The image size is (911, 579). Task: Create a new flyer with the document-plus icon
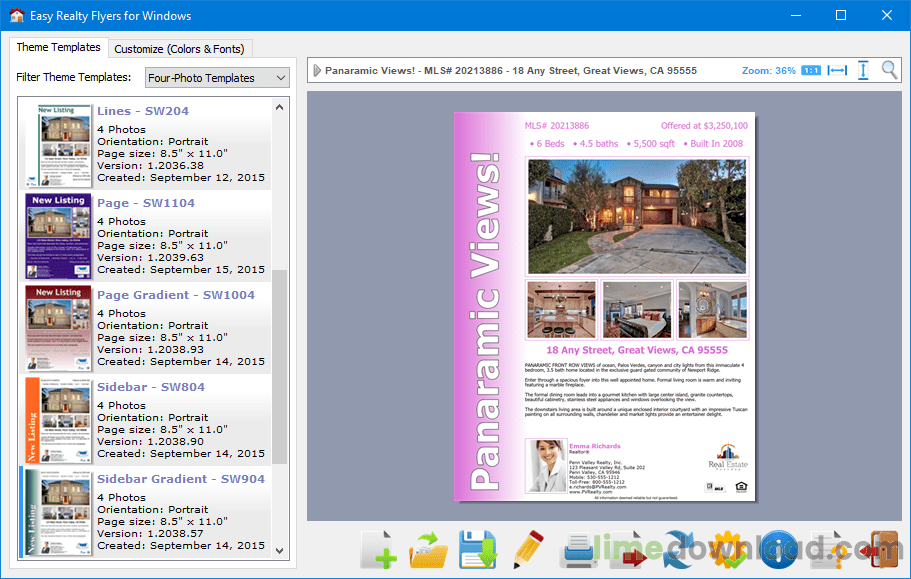pos(379,549)
